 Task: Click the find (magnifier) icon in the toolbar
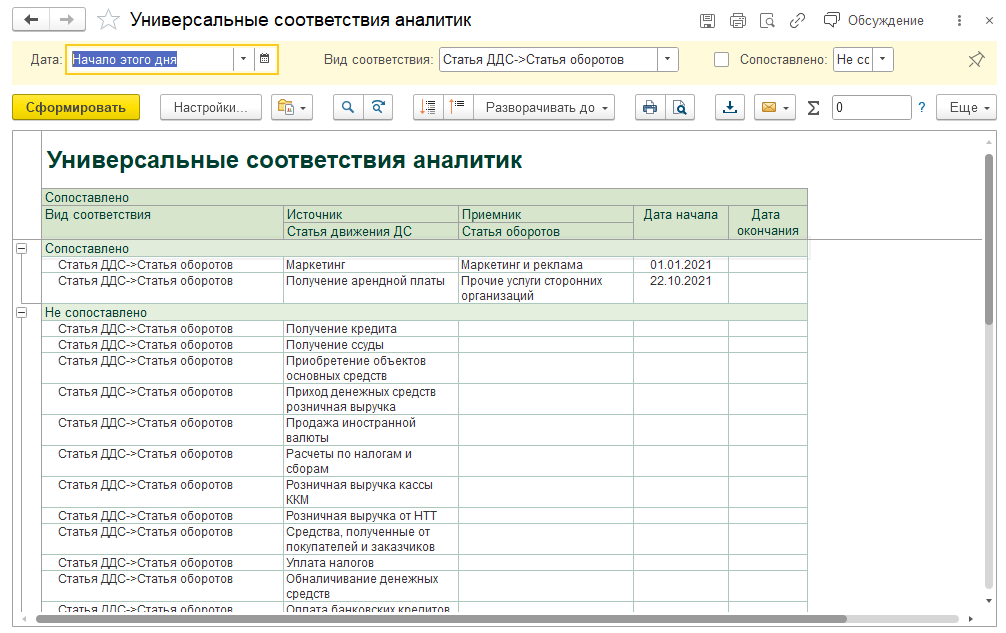348,108
